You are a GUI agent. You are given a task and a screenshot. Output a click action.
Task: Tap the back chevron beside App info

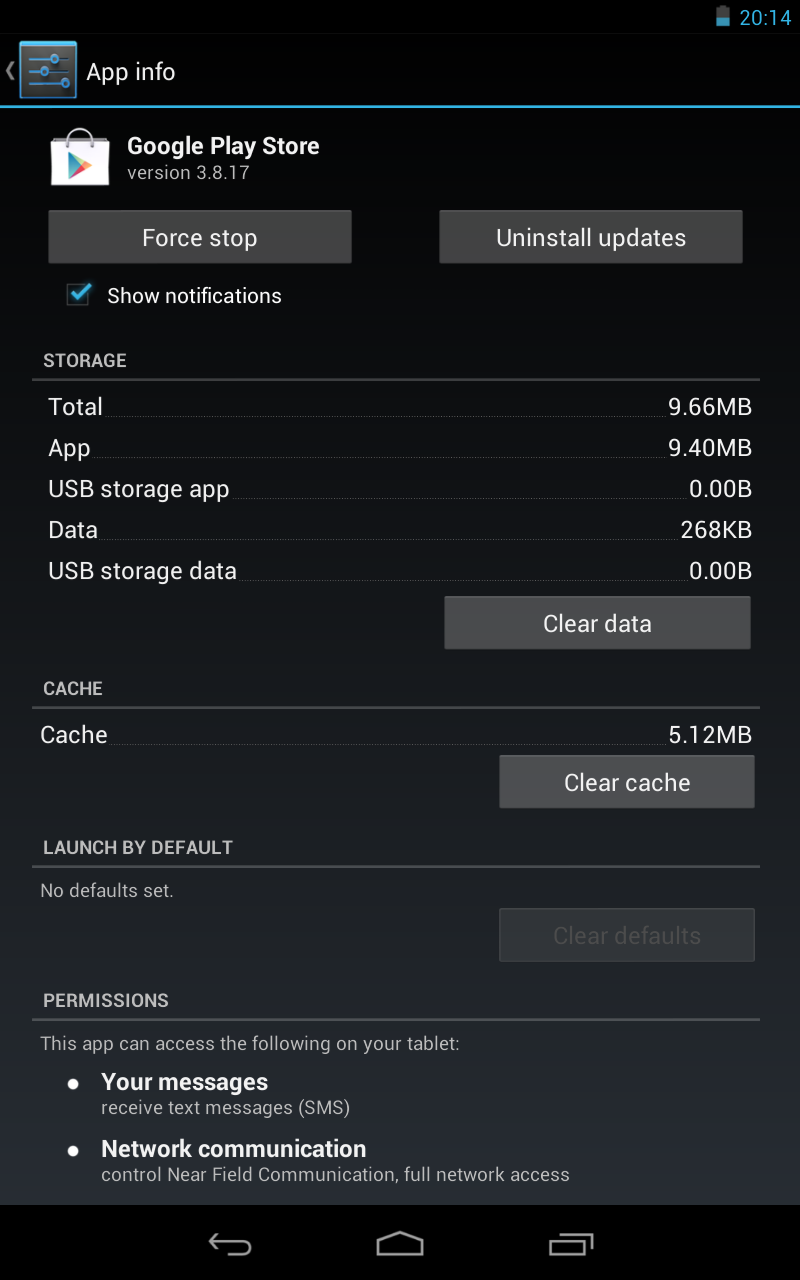pyautogui.click(x=10, y=70)
